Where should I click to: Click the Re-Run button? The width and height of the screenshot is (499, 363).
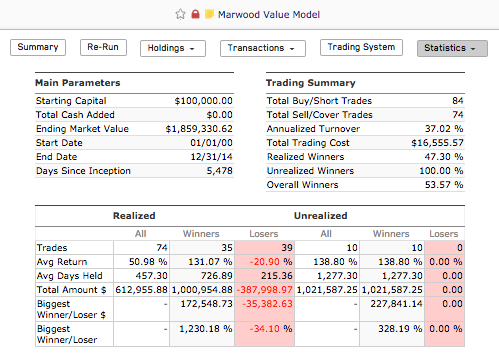click(103, 47)
